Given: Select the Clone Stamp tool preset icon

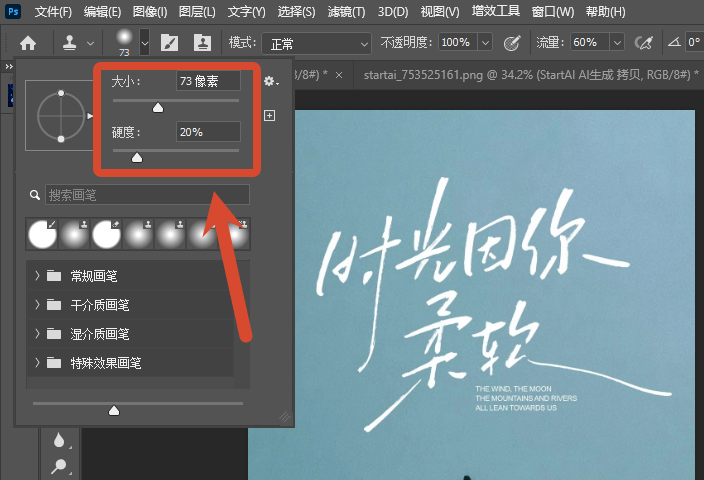Looking at the screenshot, I should (70, 43).
